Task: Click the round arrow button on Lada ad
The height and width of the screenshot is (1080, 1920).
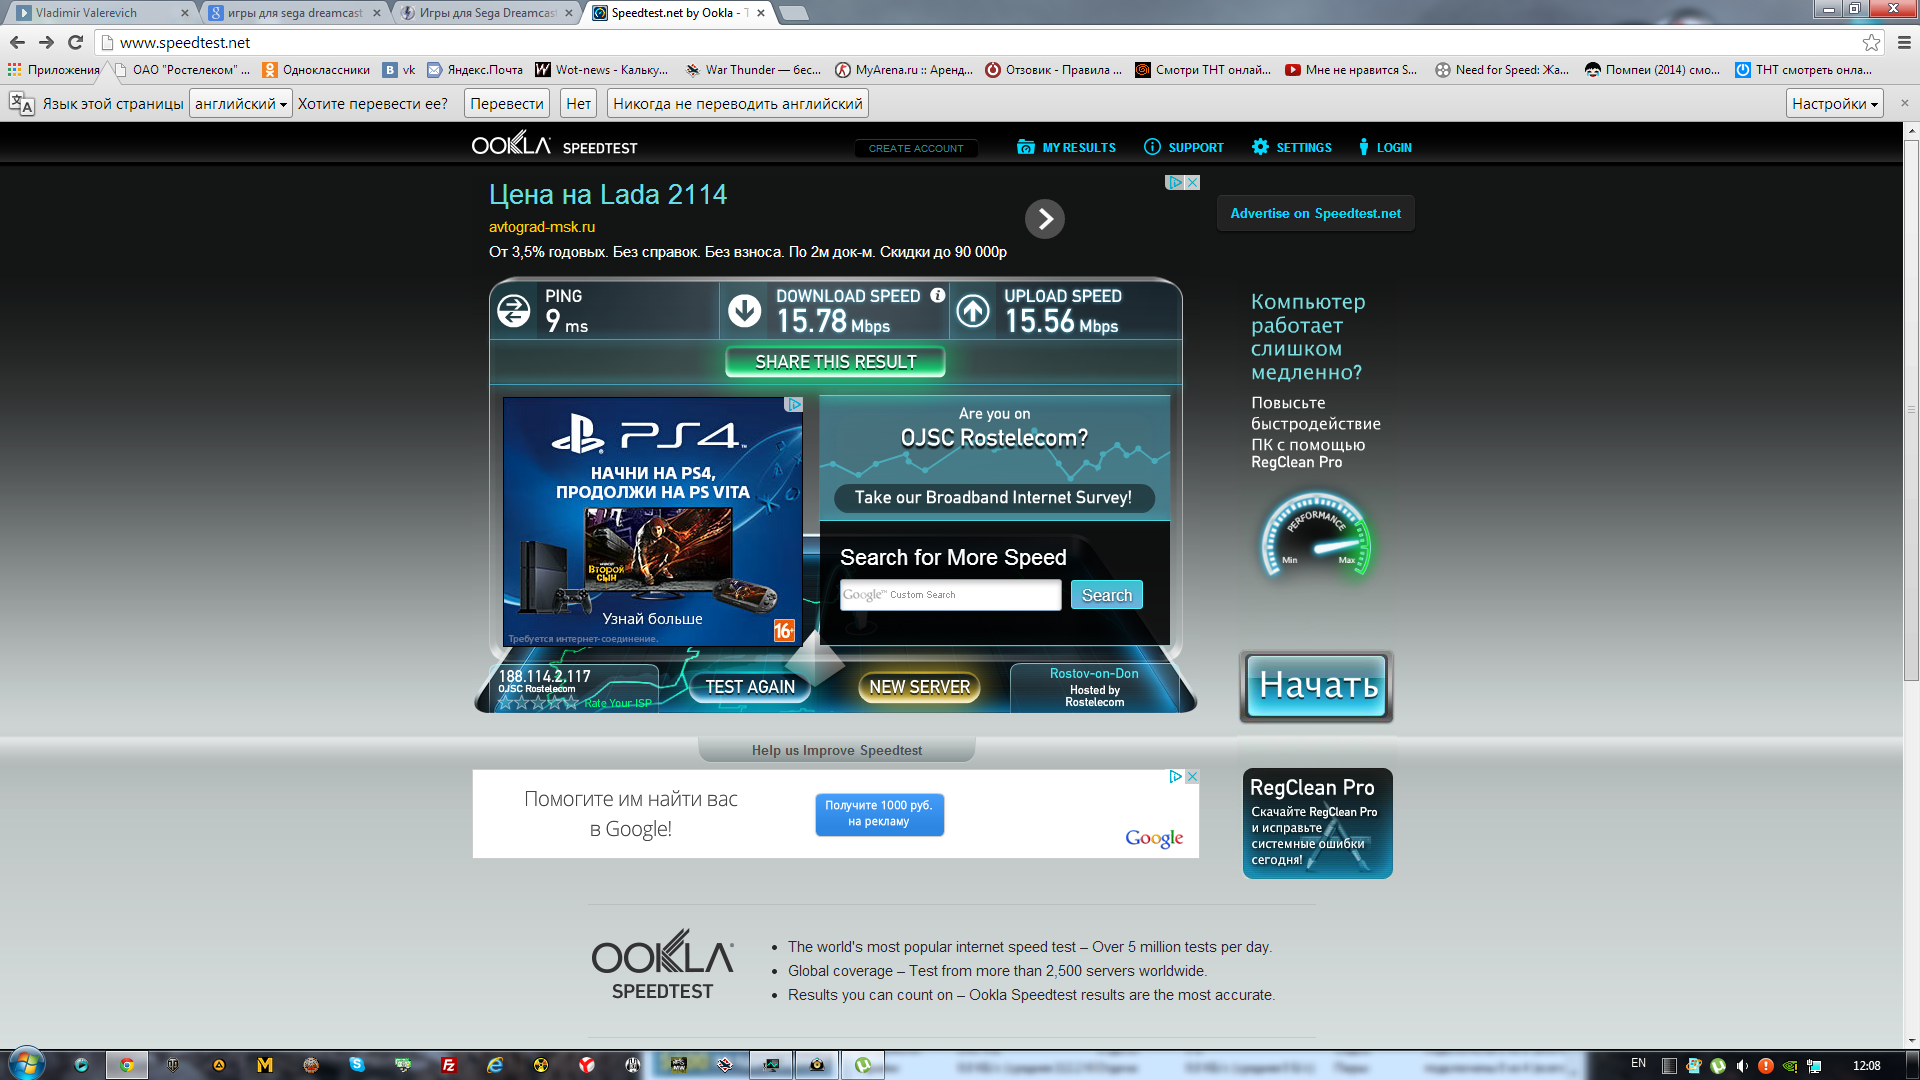Action: tap(1044, 219)
